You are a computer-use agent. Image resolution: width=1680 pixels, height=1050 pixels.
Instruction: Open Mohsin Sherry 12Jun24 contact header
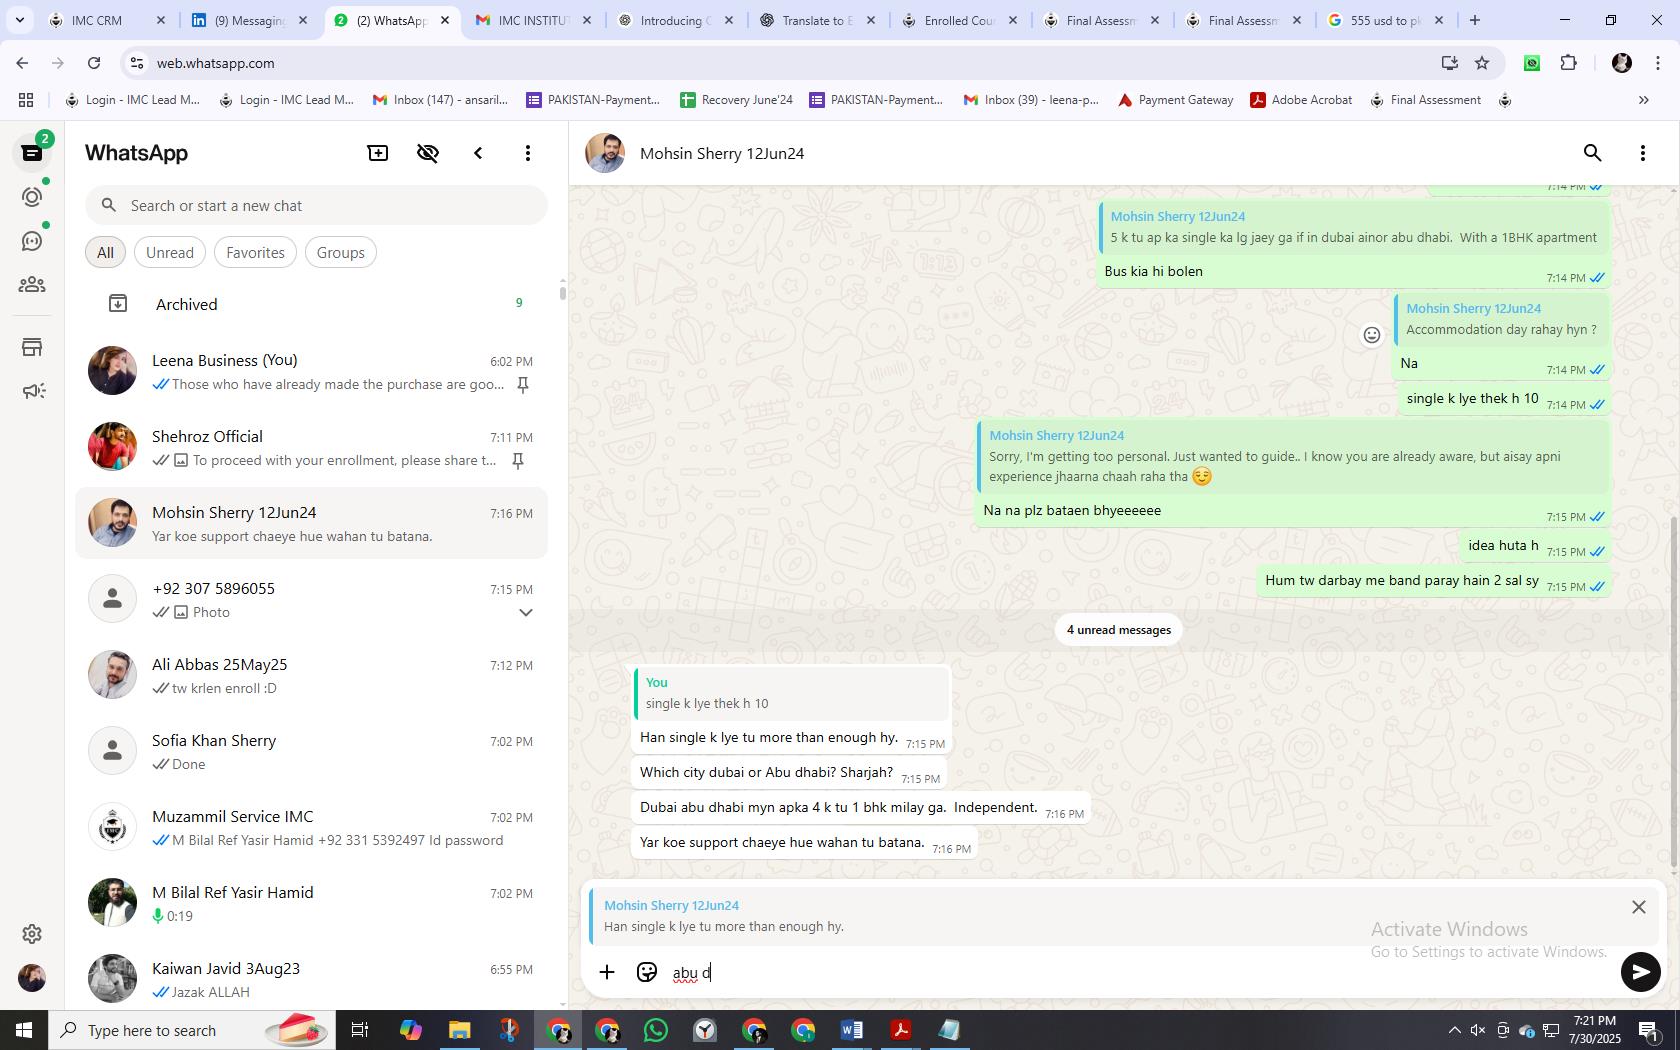(x=722, y=153)
